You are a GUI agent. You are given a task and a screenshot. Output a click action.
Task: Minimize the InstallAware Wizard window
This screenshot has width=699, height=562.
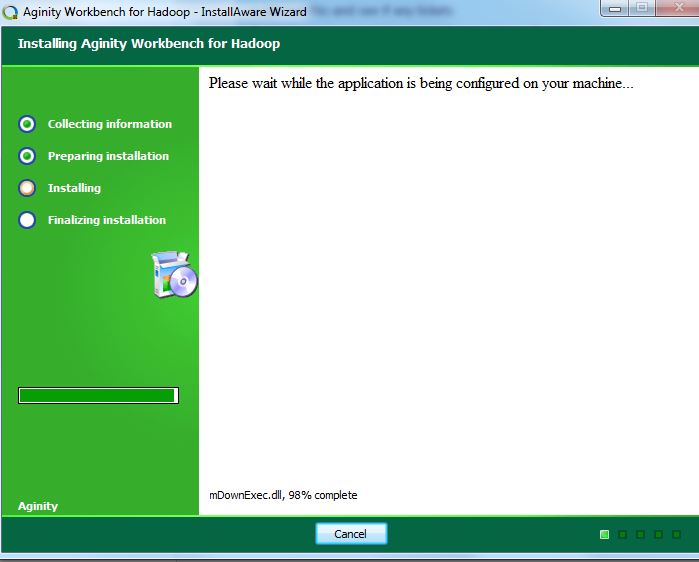pos(615,8)
